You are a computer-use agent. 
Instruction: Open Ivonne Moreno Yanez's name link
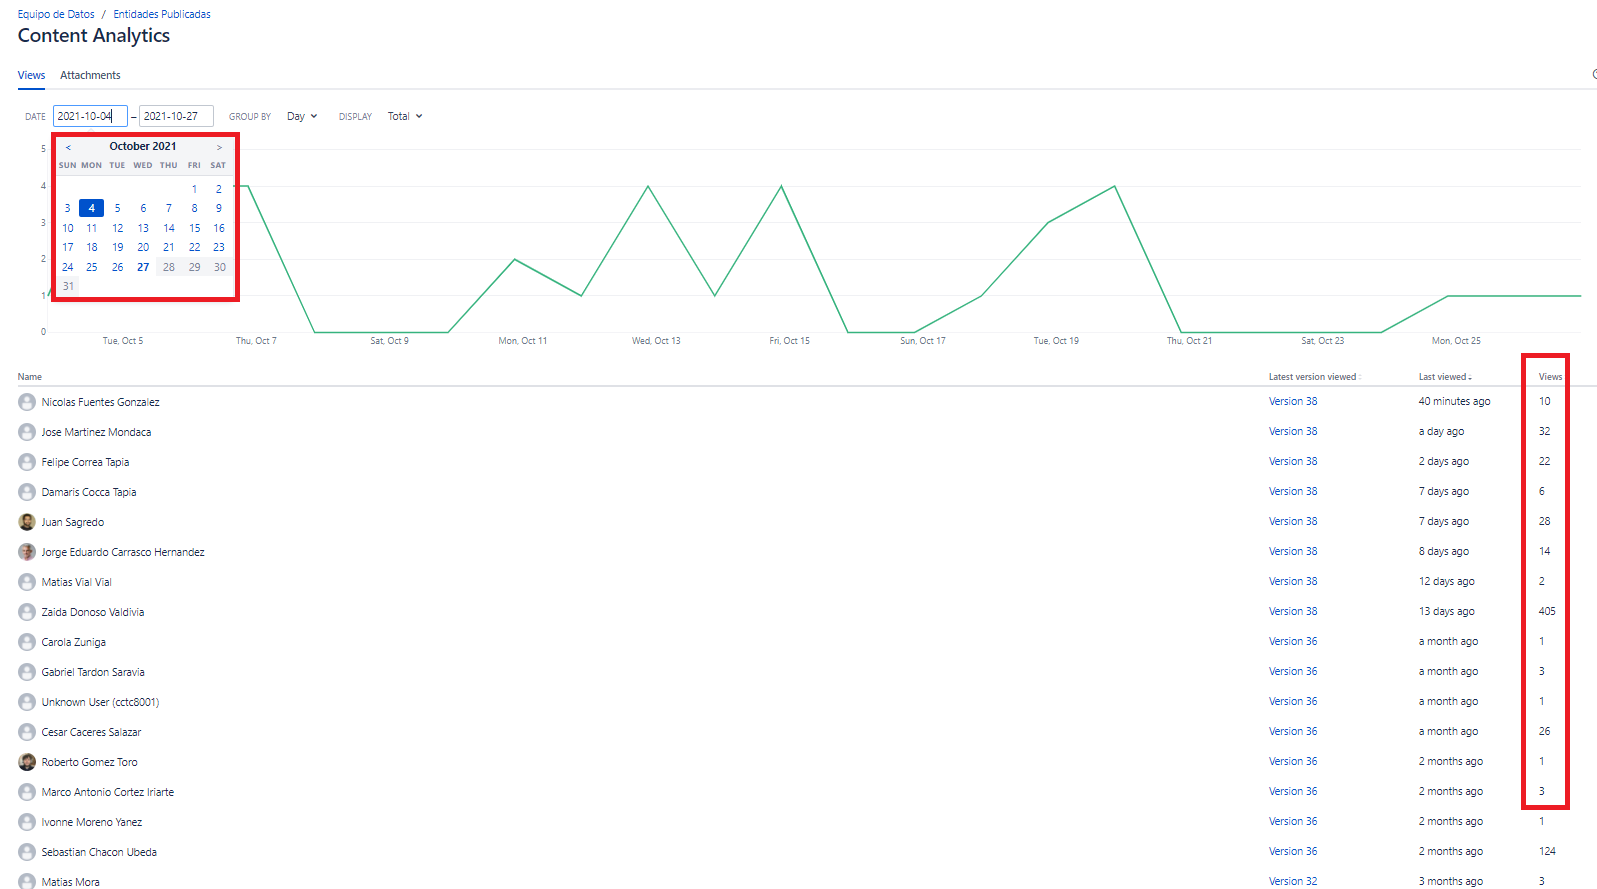click(92, 822)
